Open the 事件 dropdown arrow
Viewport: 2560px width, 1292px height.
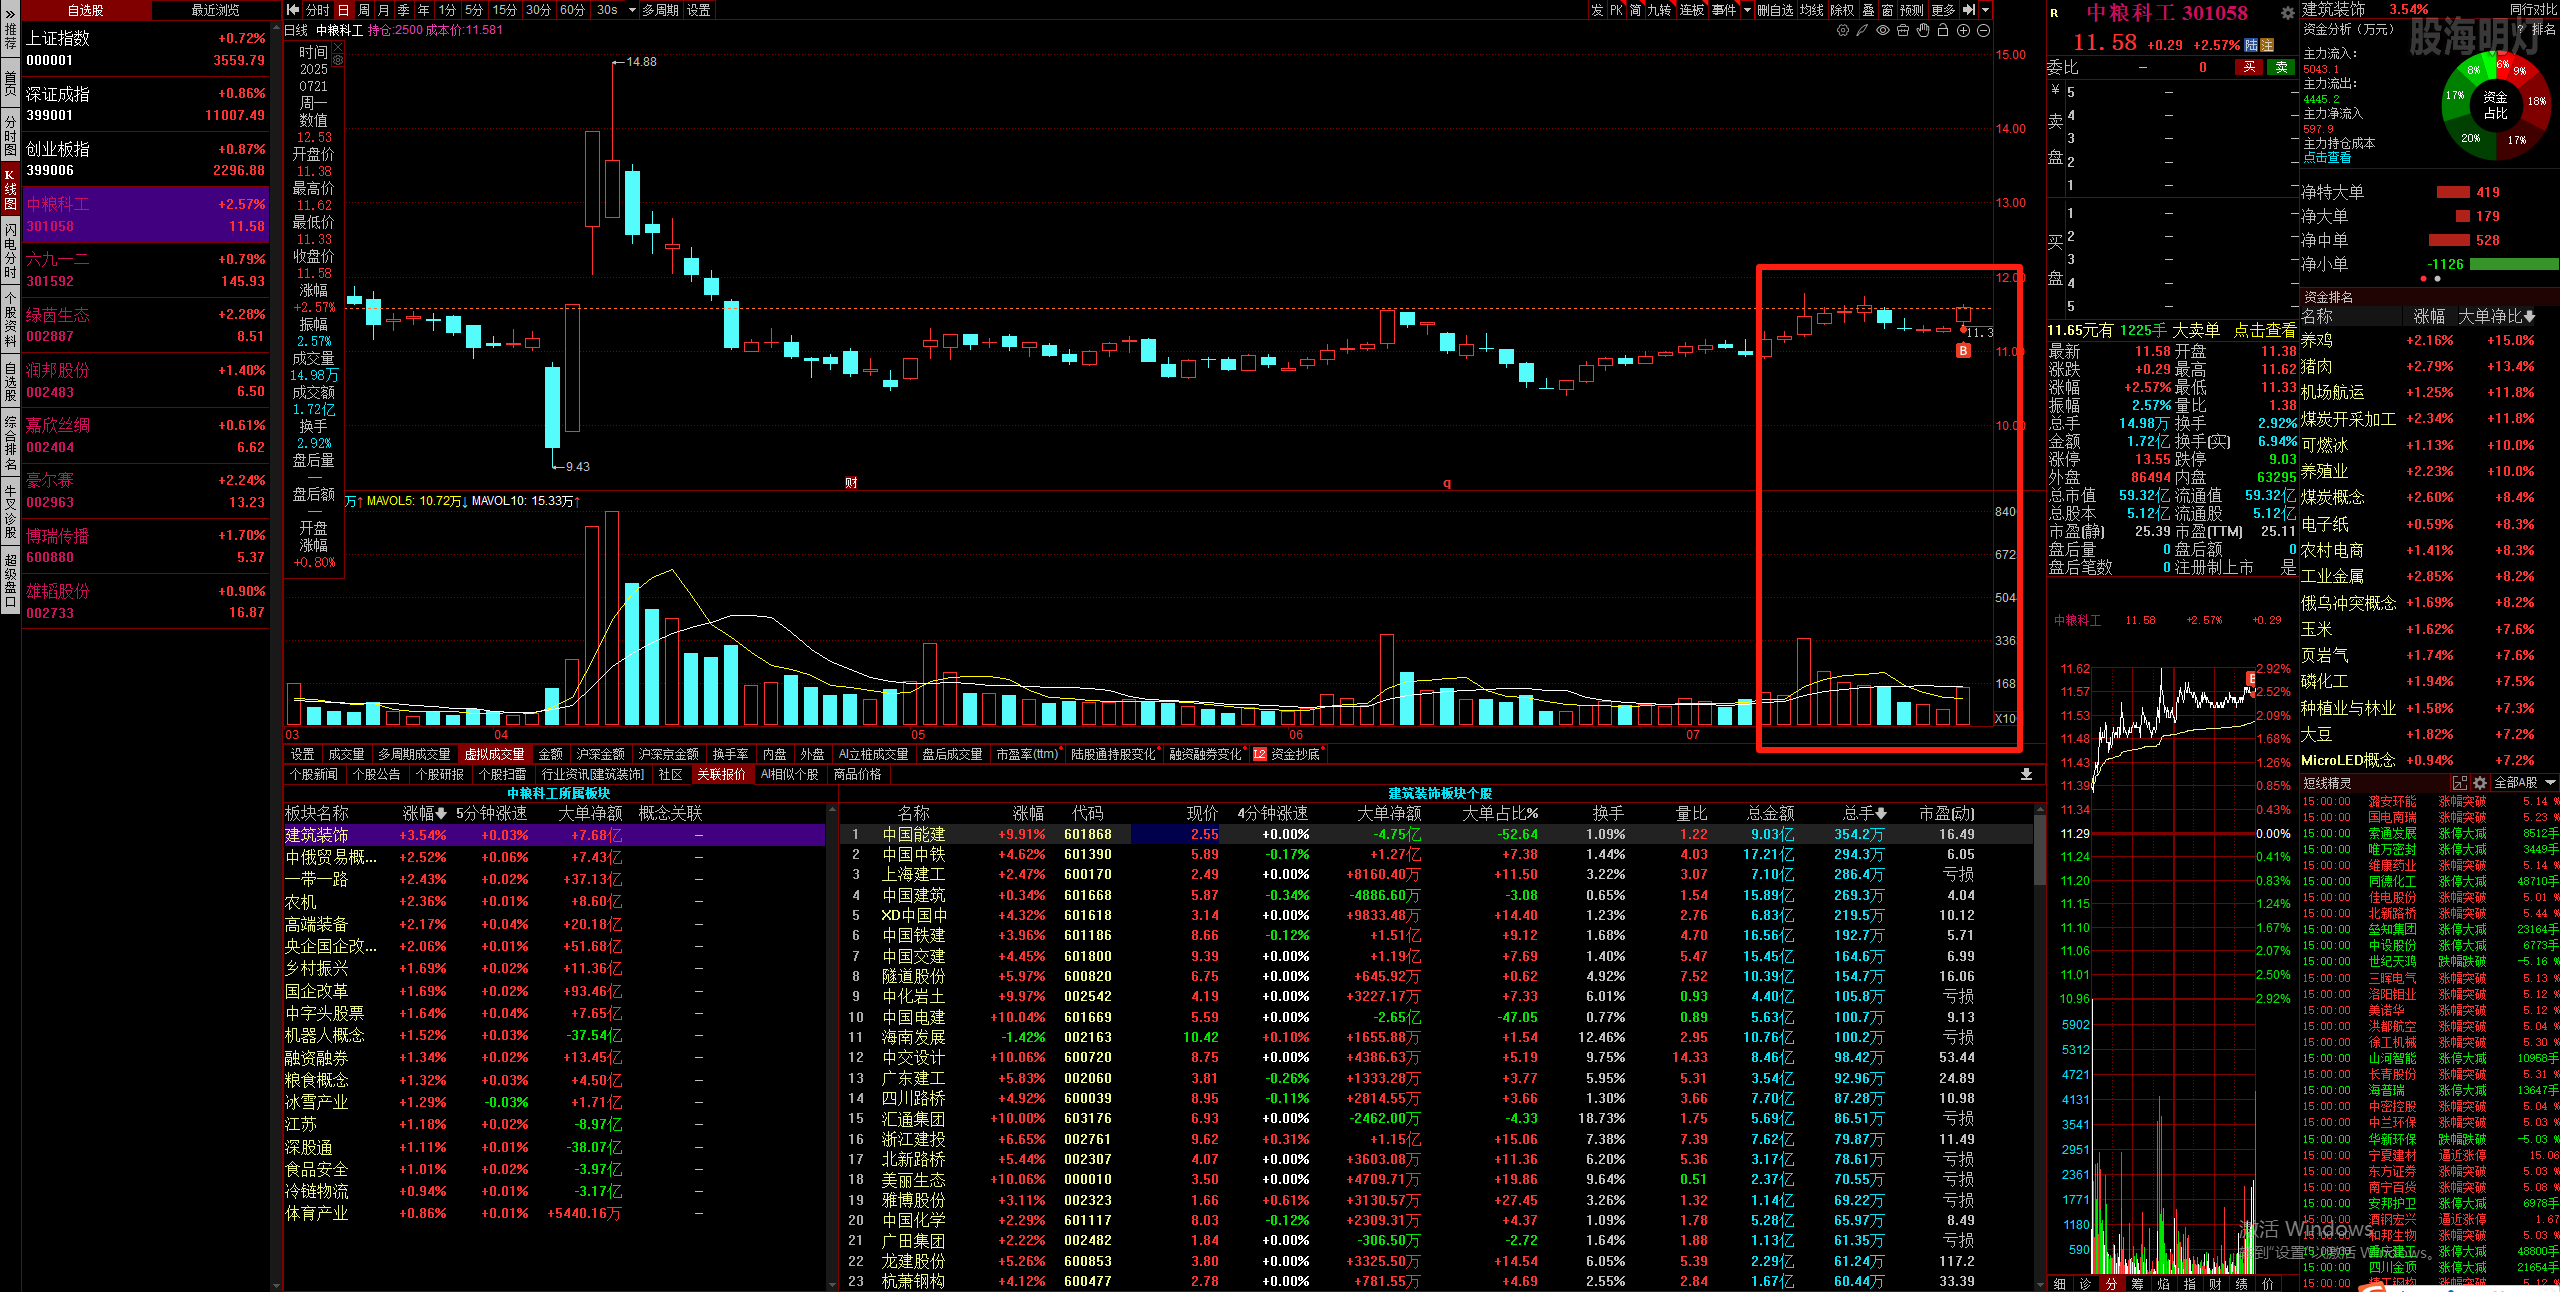point(1747,10)
